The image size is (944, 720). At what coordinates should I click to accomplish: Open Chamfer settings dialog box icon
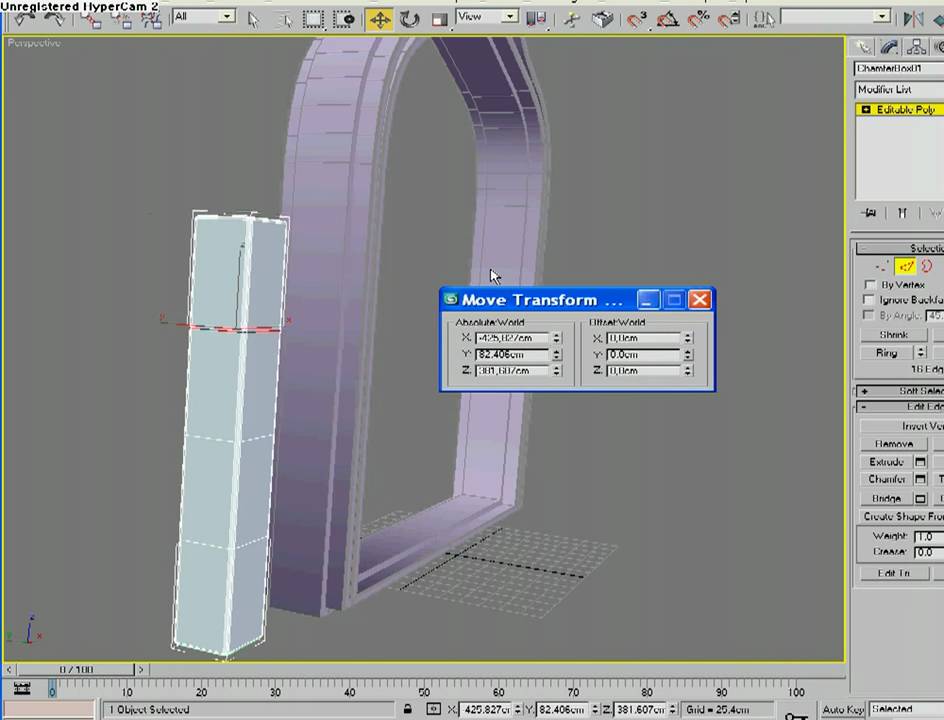pyautogui.click(x=920, y=479)
